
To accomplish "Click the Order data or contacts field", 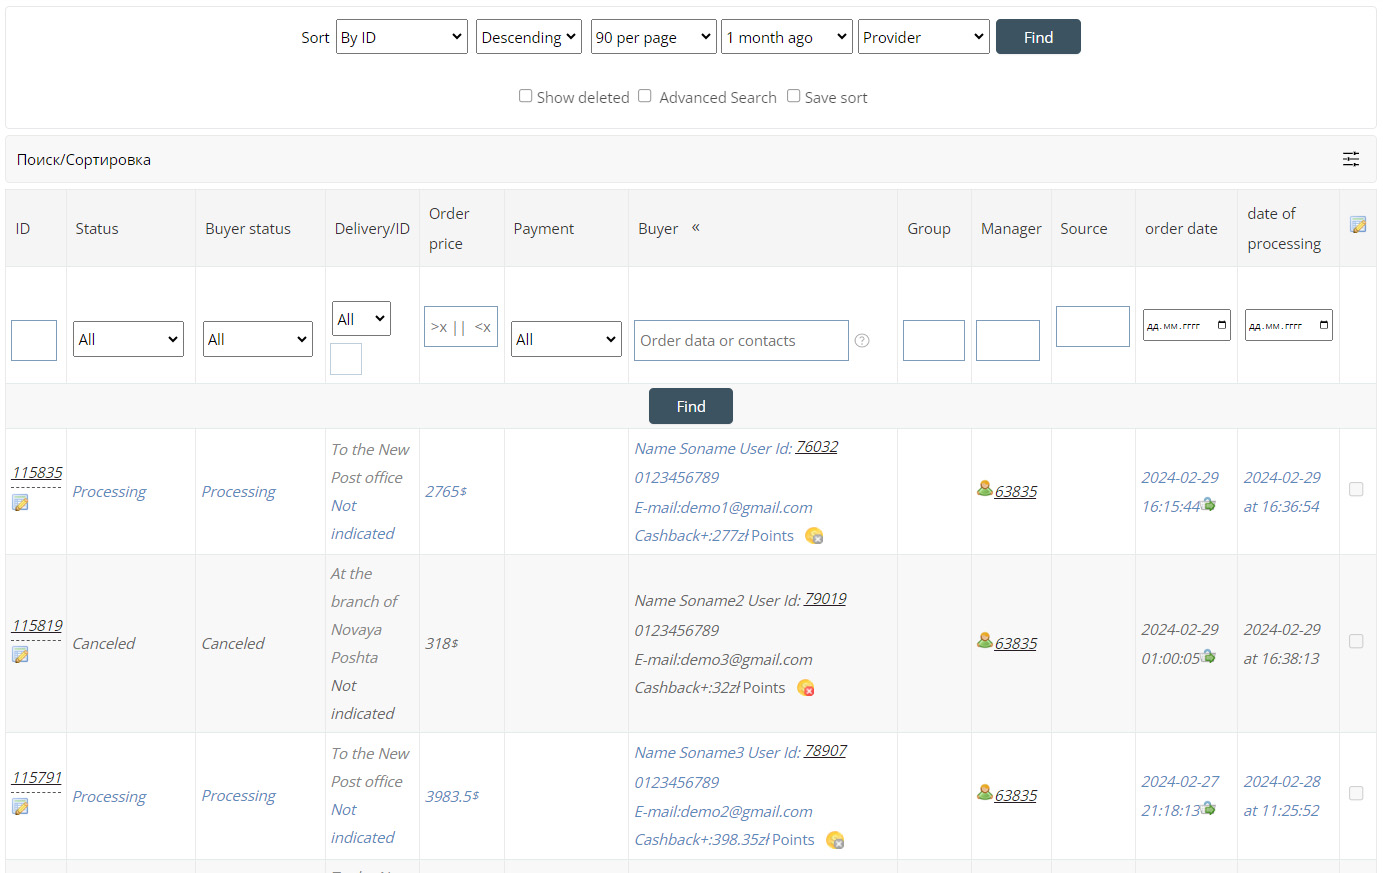I will click(x=740, y=341).
